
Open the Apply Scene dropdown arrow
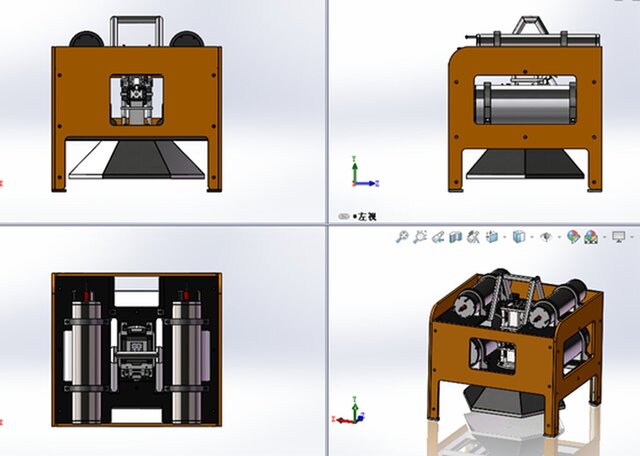pos(604,237)
